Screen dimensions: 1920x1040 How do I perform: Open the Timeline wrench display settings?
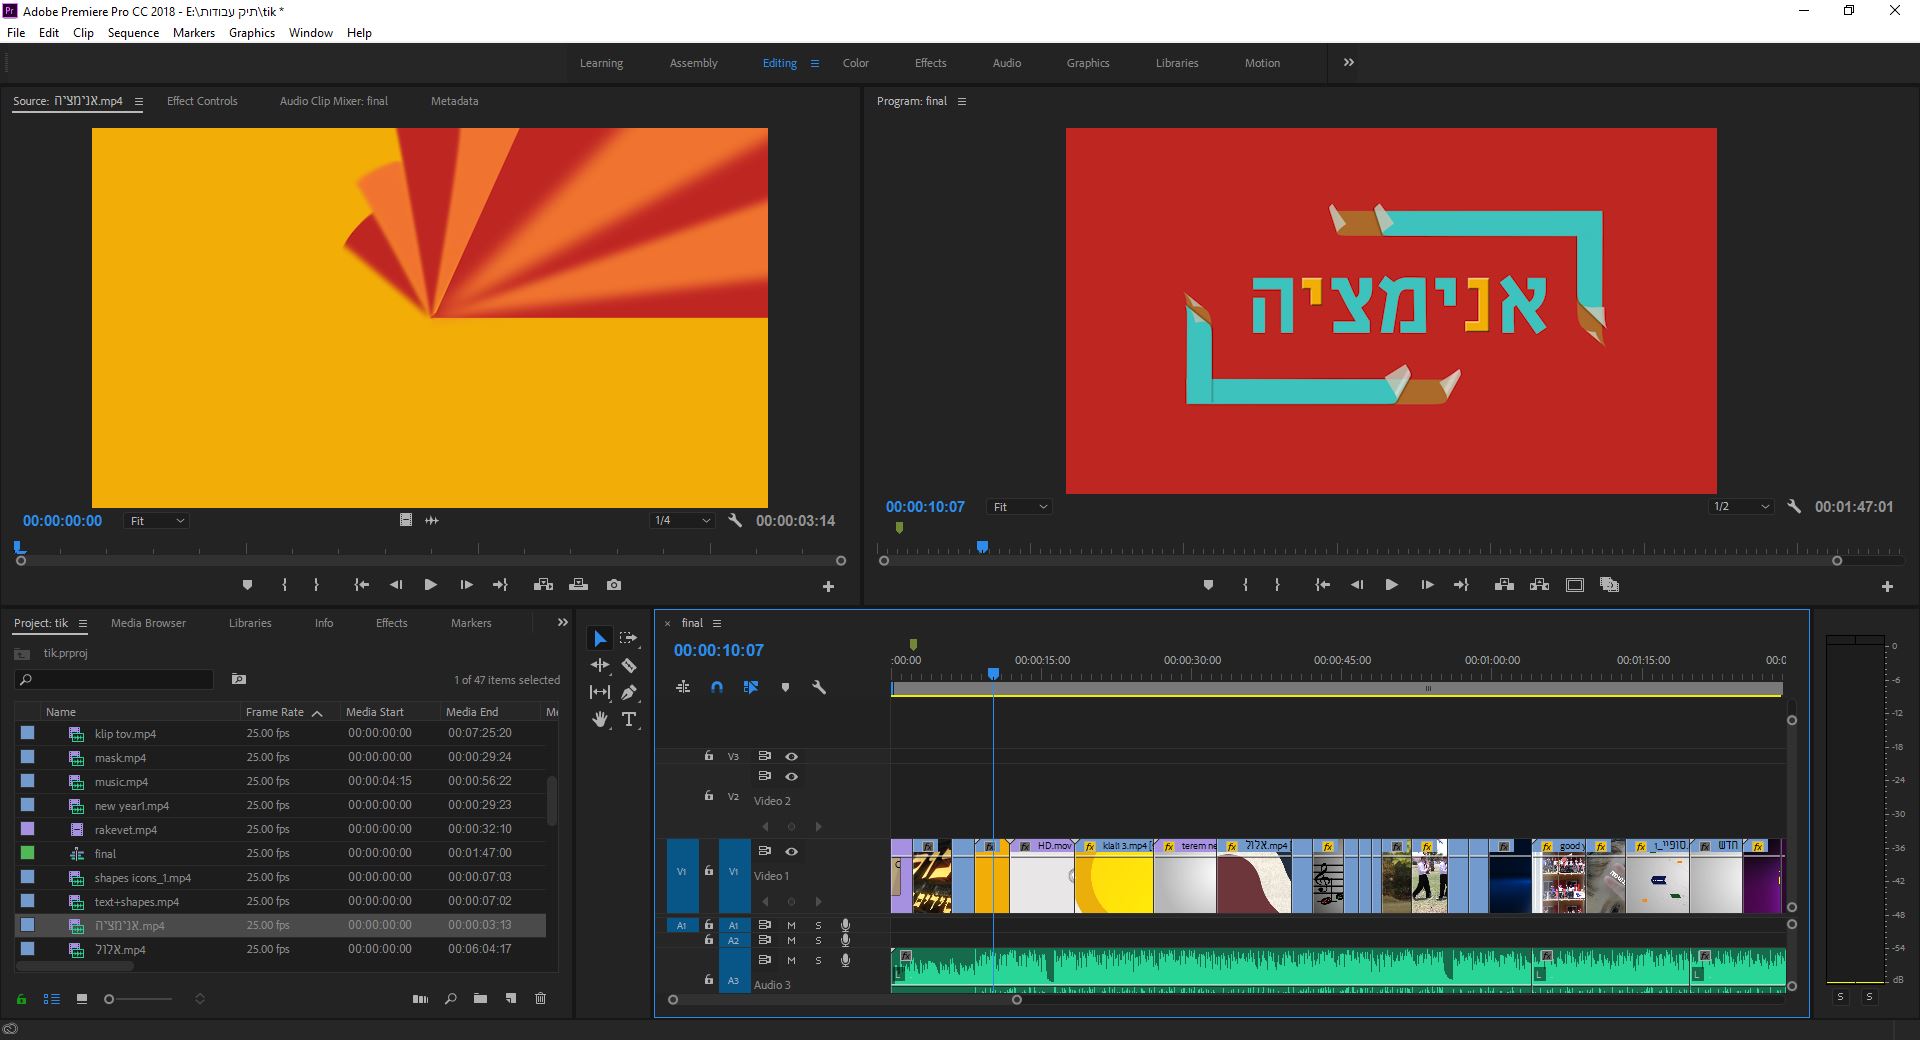(819, 687)
